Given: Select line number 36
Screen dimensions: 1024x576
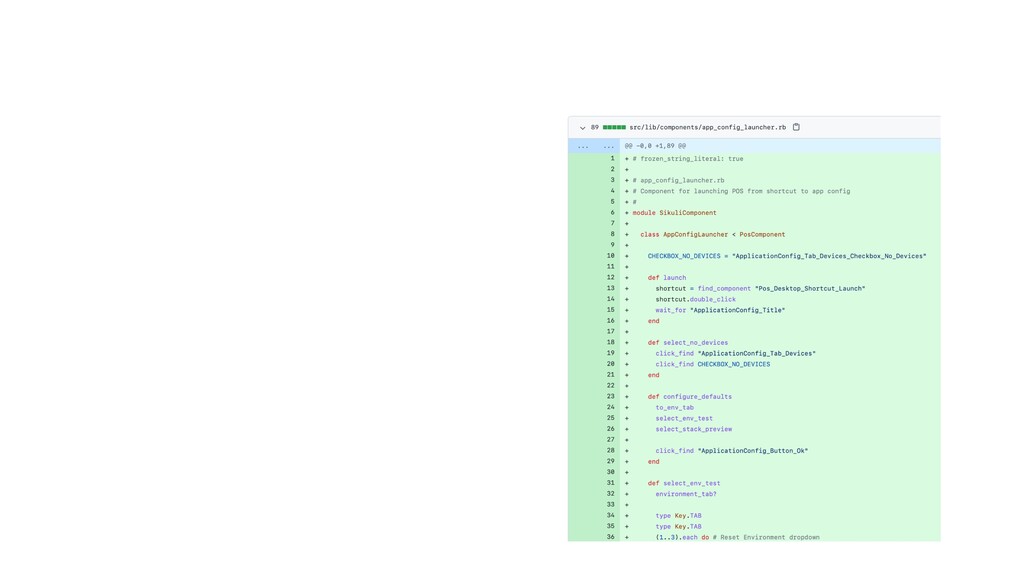Looking at the screenshot, I should coord(610,537).
